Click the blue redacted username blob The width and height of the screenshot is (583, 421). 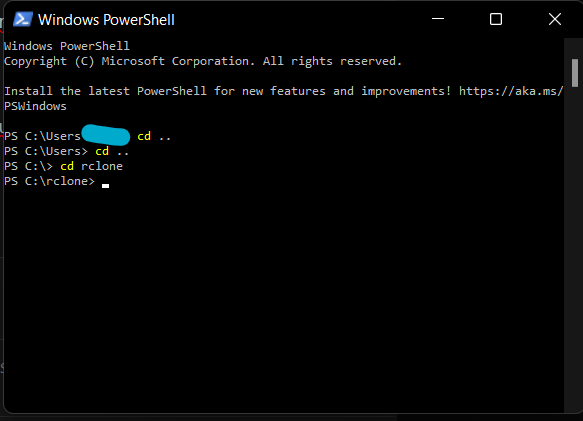coord(106,135)
